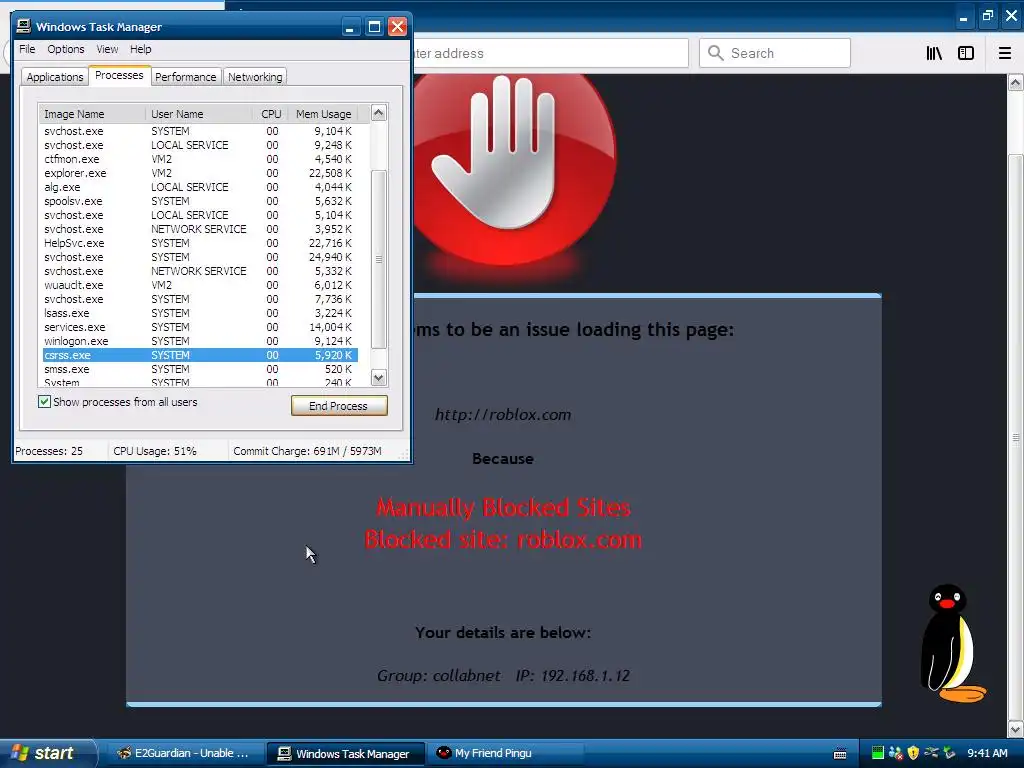Viewport: 1024px width, 768px height.
Task: Select the alg.exe process row
Action: (x=200, y=187)
